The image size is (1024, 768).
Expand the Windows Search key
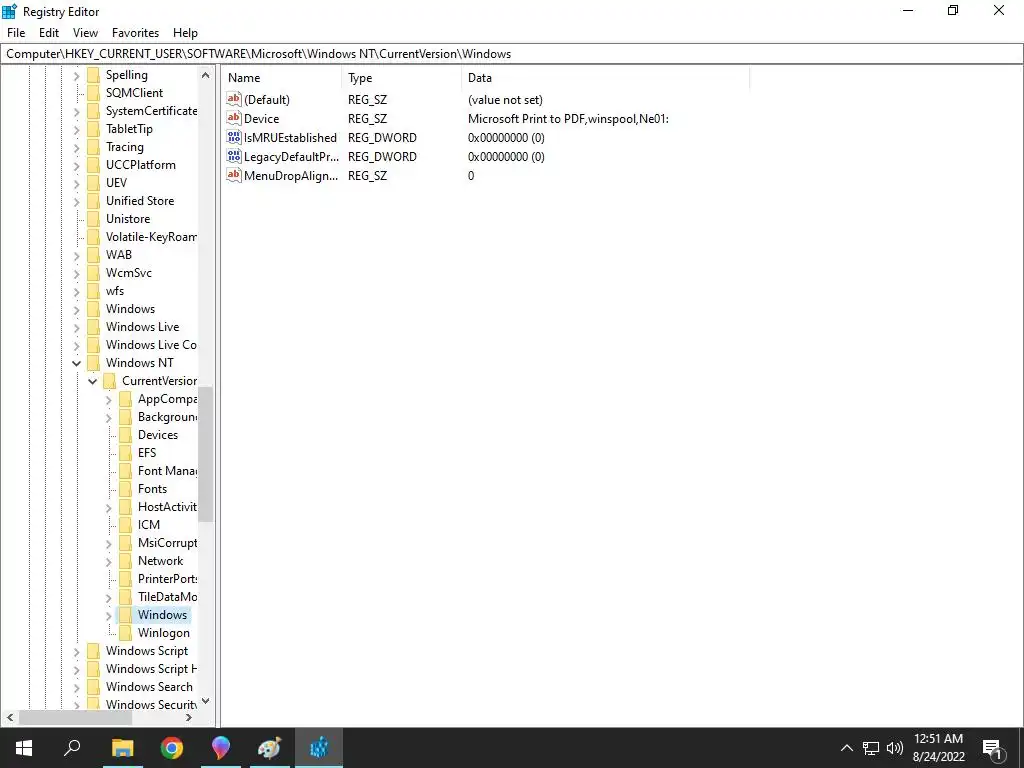pos(76,688)
